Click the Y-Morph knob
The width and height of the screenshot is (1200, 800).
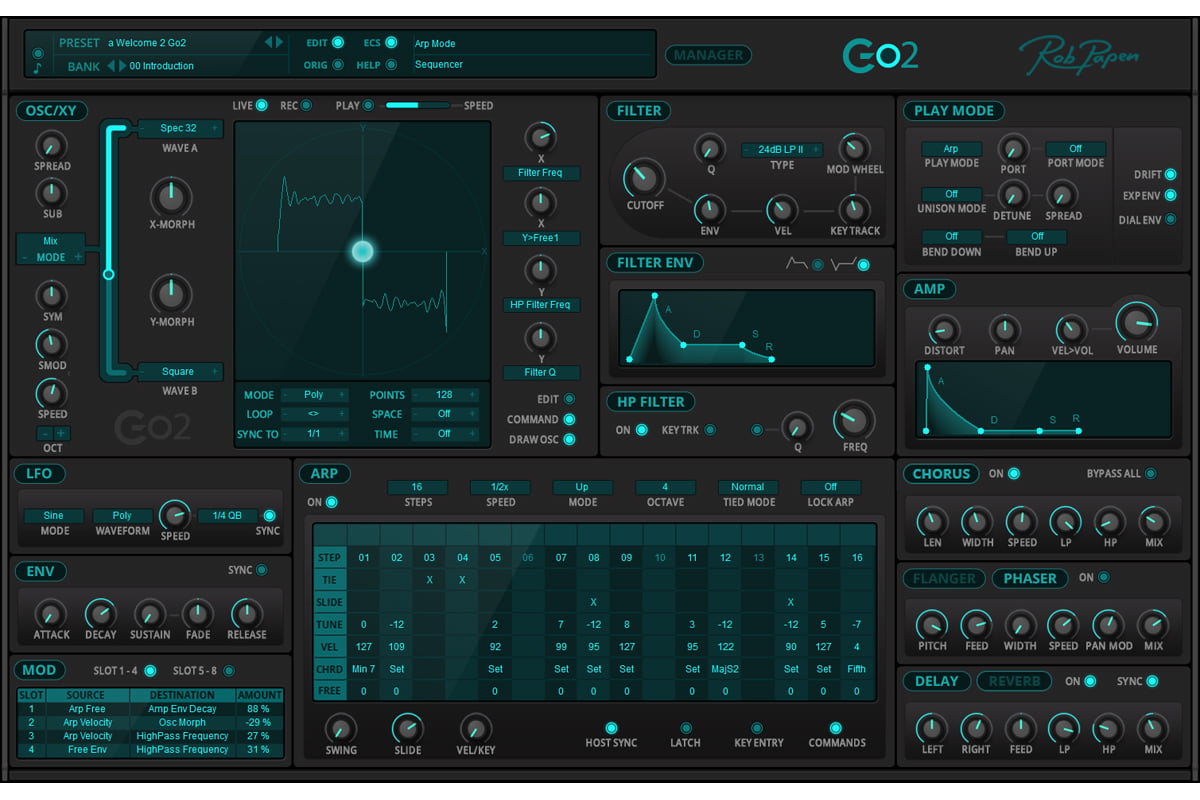tap(171, 294)
